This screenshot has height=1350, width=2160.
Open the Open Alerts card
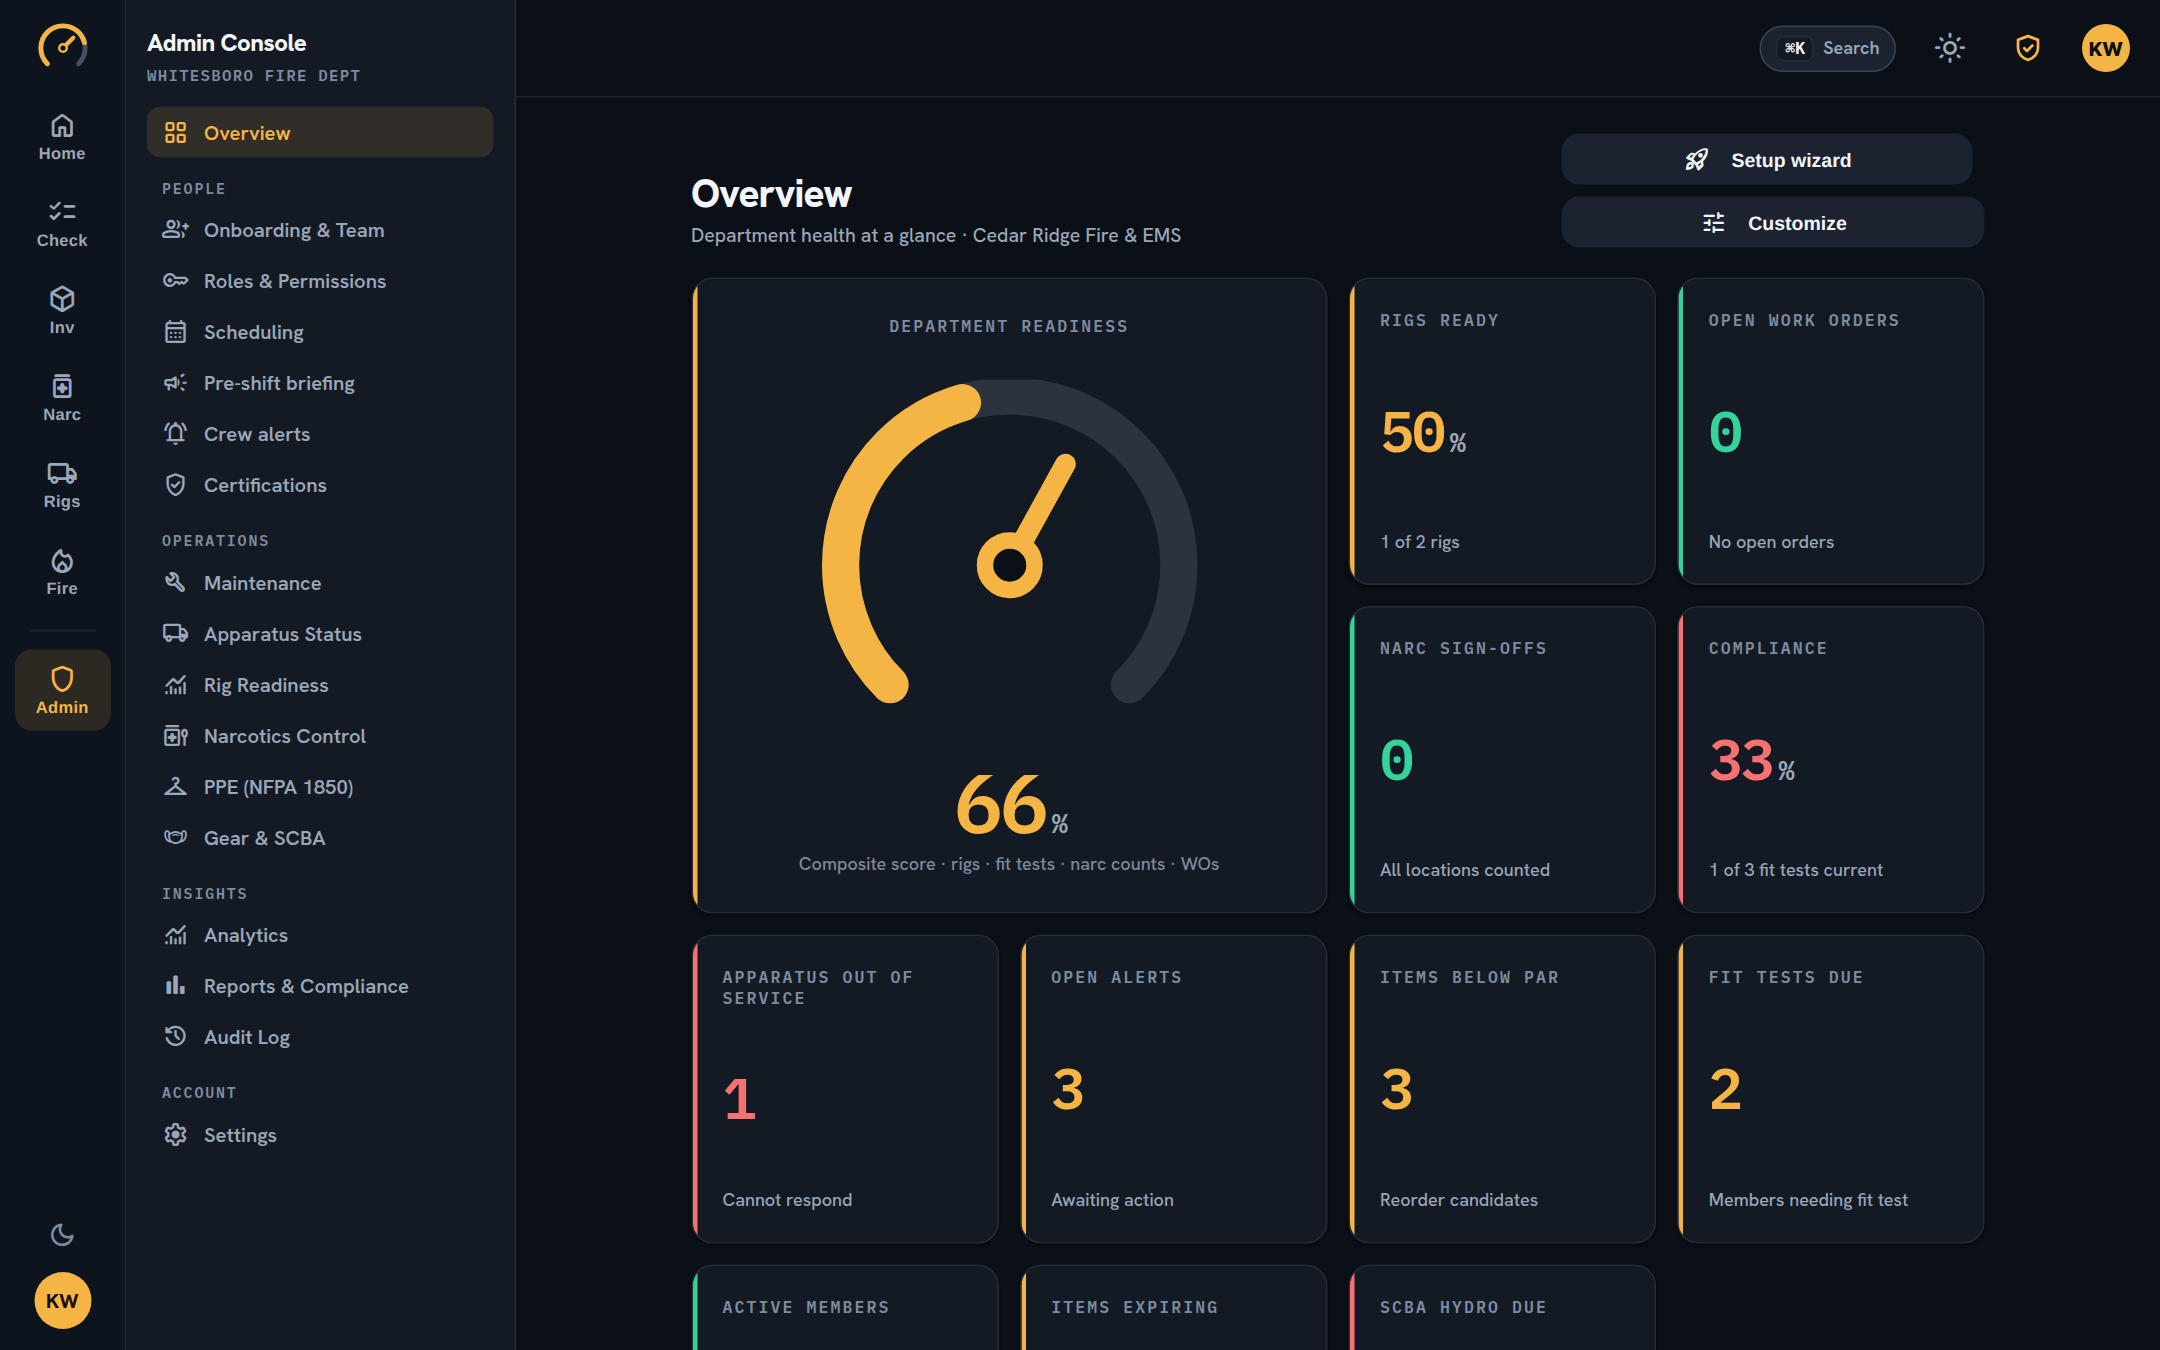click(x=1174, y=1089)
